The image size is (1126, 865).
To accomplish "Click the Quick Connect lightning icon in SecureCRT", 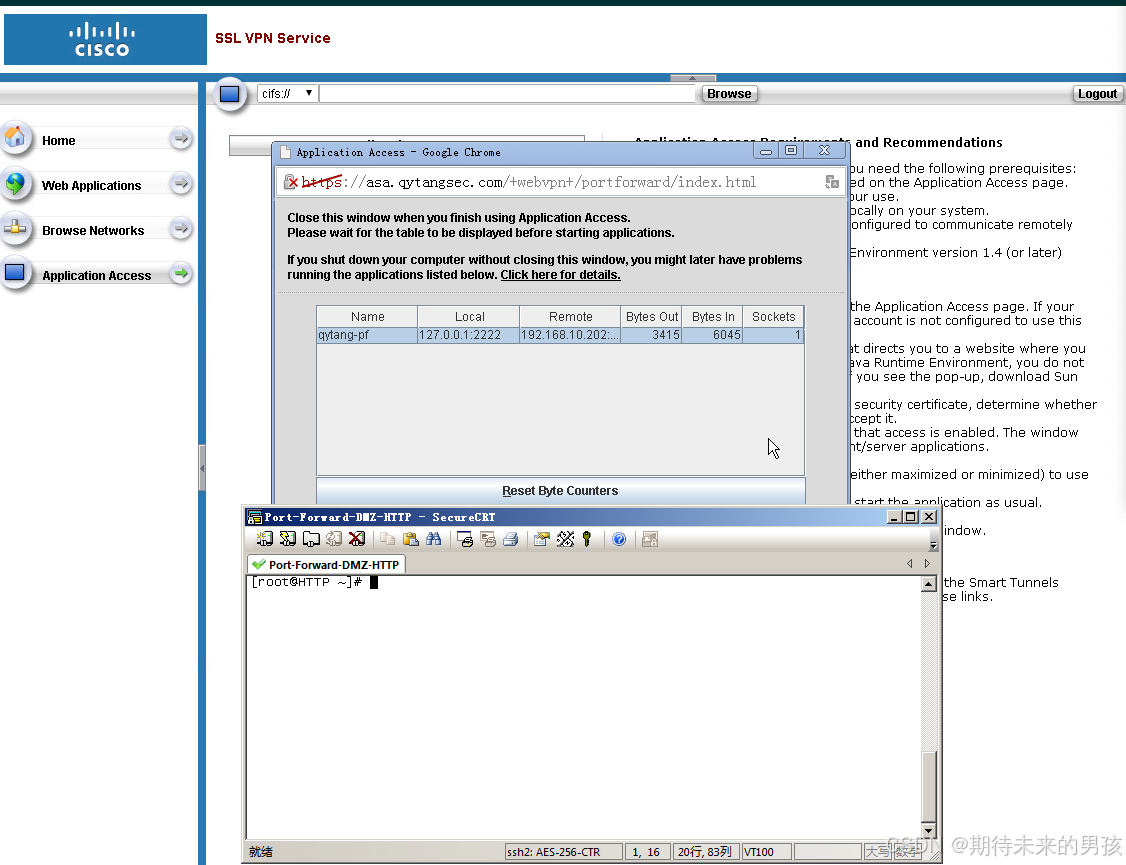I will pyautogui.click(x=288, y=539).
